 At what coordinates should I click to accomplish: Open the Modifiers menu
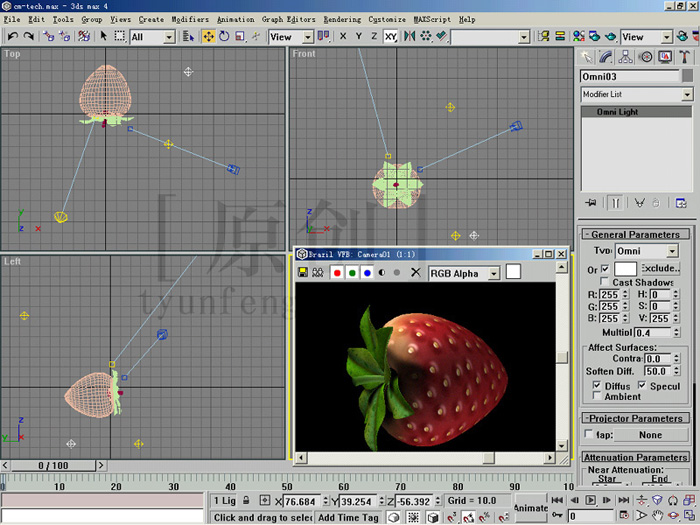(x=190, y=19)
